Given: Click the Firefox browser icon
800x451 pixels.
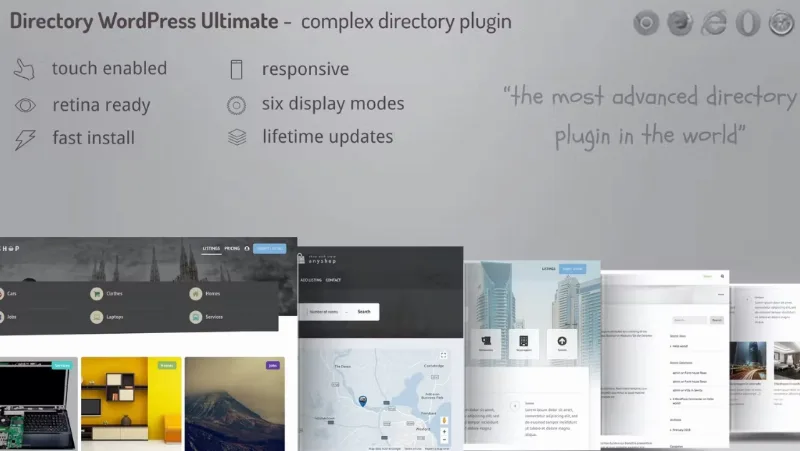Looking at the screenshot, I should coord(680,23).
